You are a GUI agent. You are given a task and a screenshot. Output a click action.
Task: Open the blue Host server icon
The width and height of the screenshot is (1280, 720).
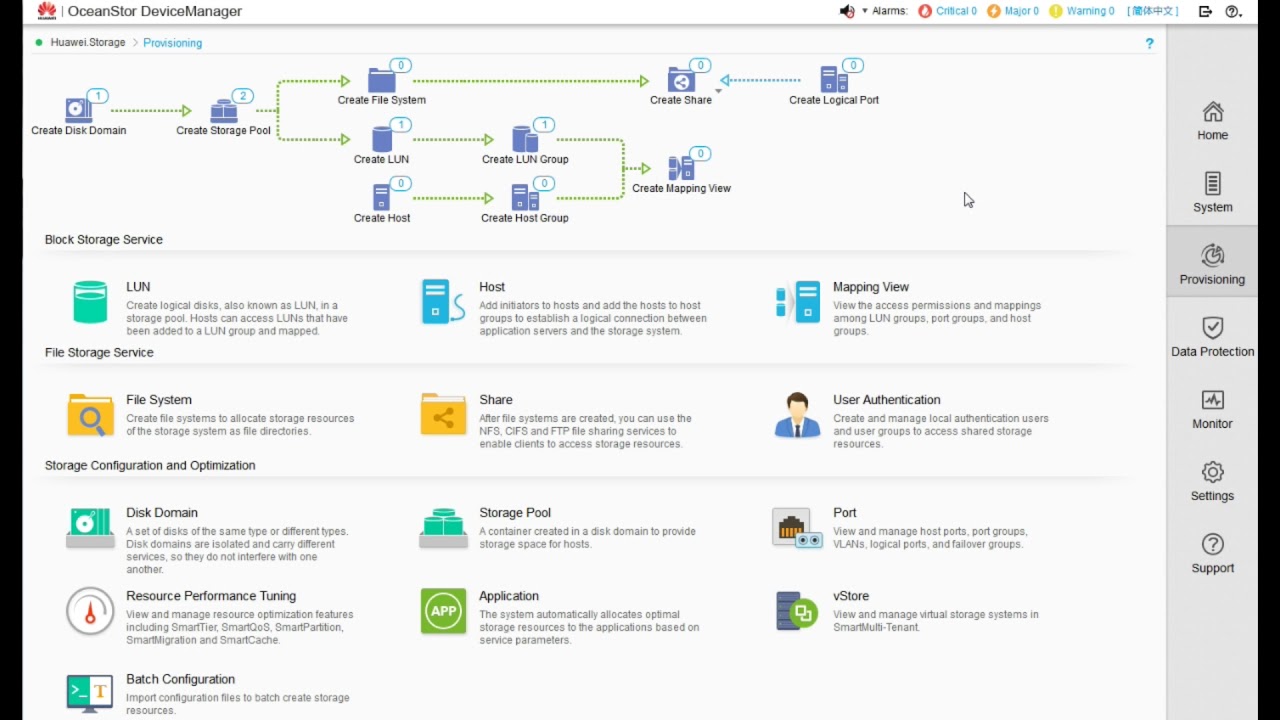tap(442, 302)
